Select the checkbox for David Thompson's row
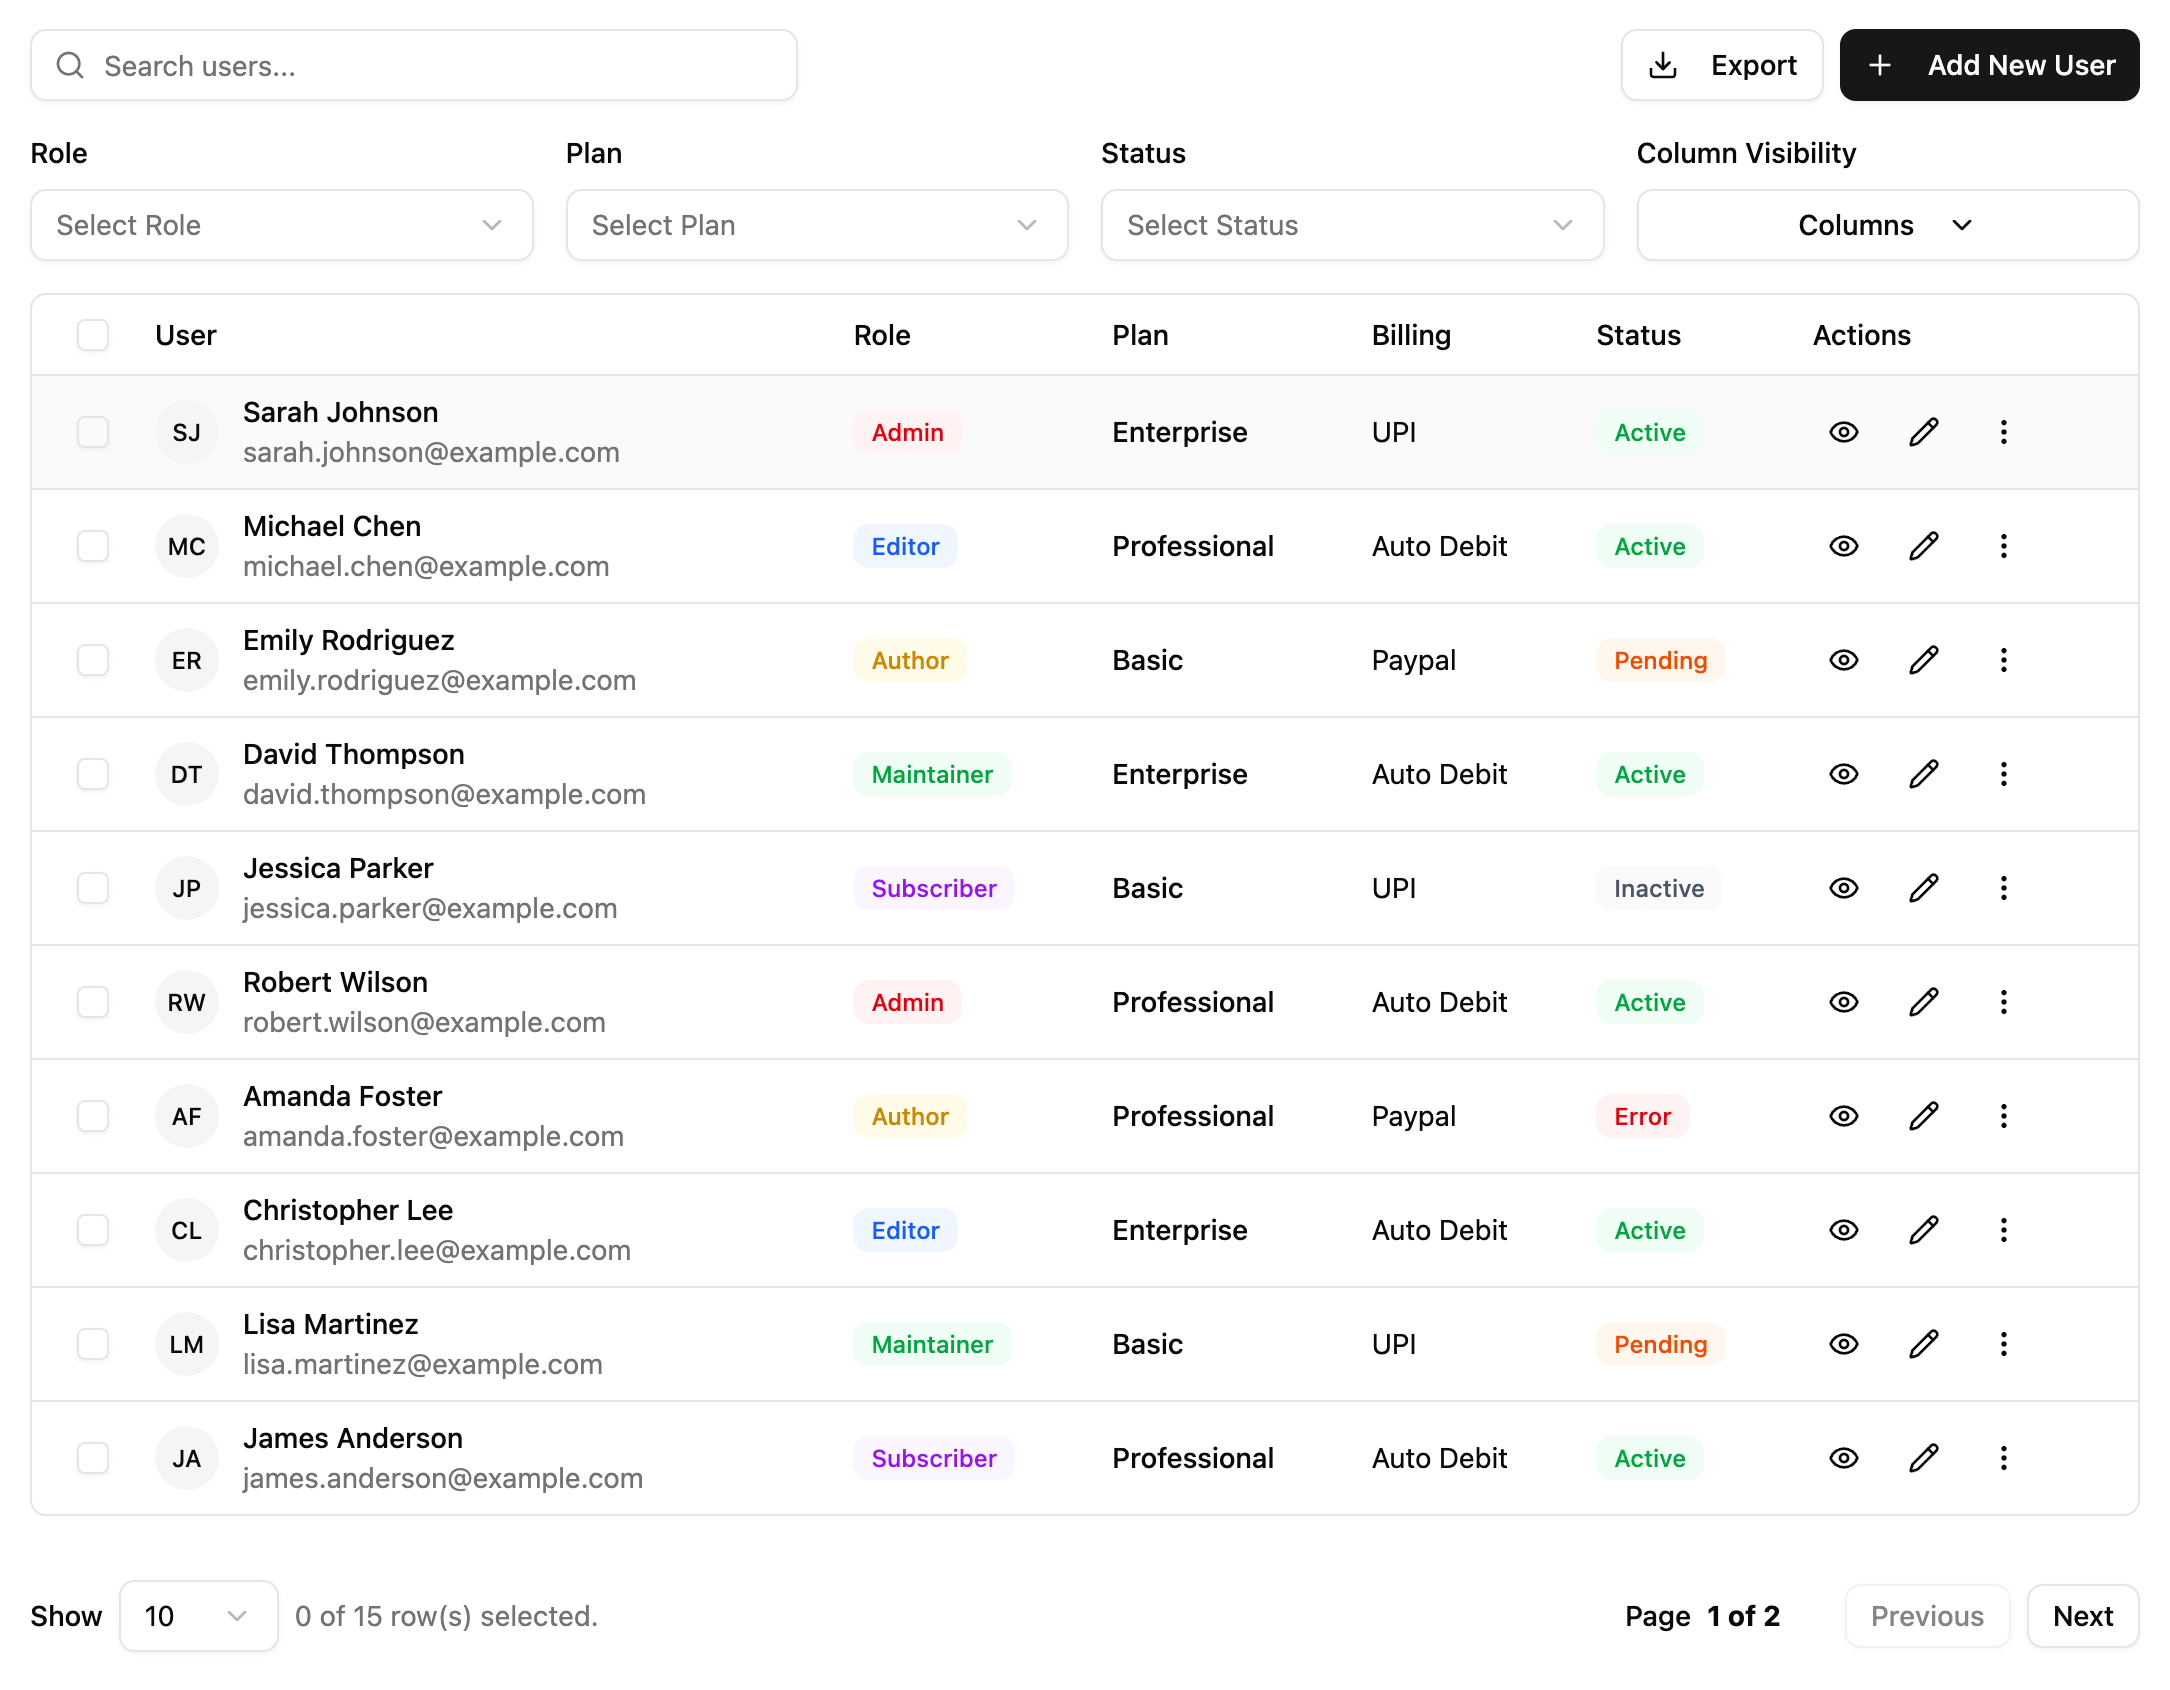The image size is (2170, 1690). [93, 774]
